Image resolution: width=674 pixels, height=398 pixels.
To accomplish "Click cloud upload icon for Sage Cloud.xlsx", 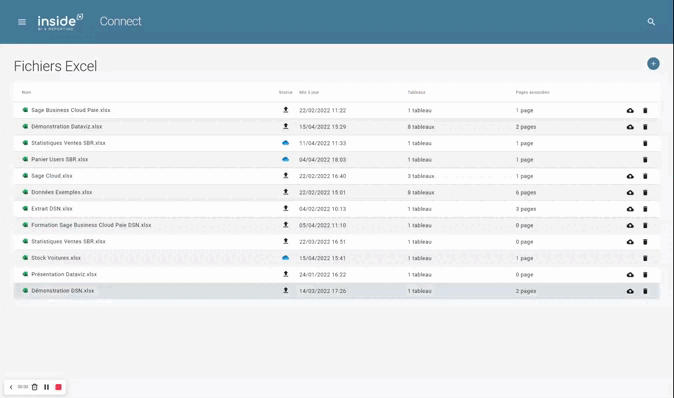I will click(630, 176).
